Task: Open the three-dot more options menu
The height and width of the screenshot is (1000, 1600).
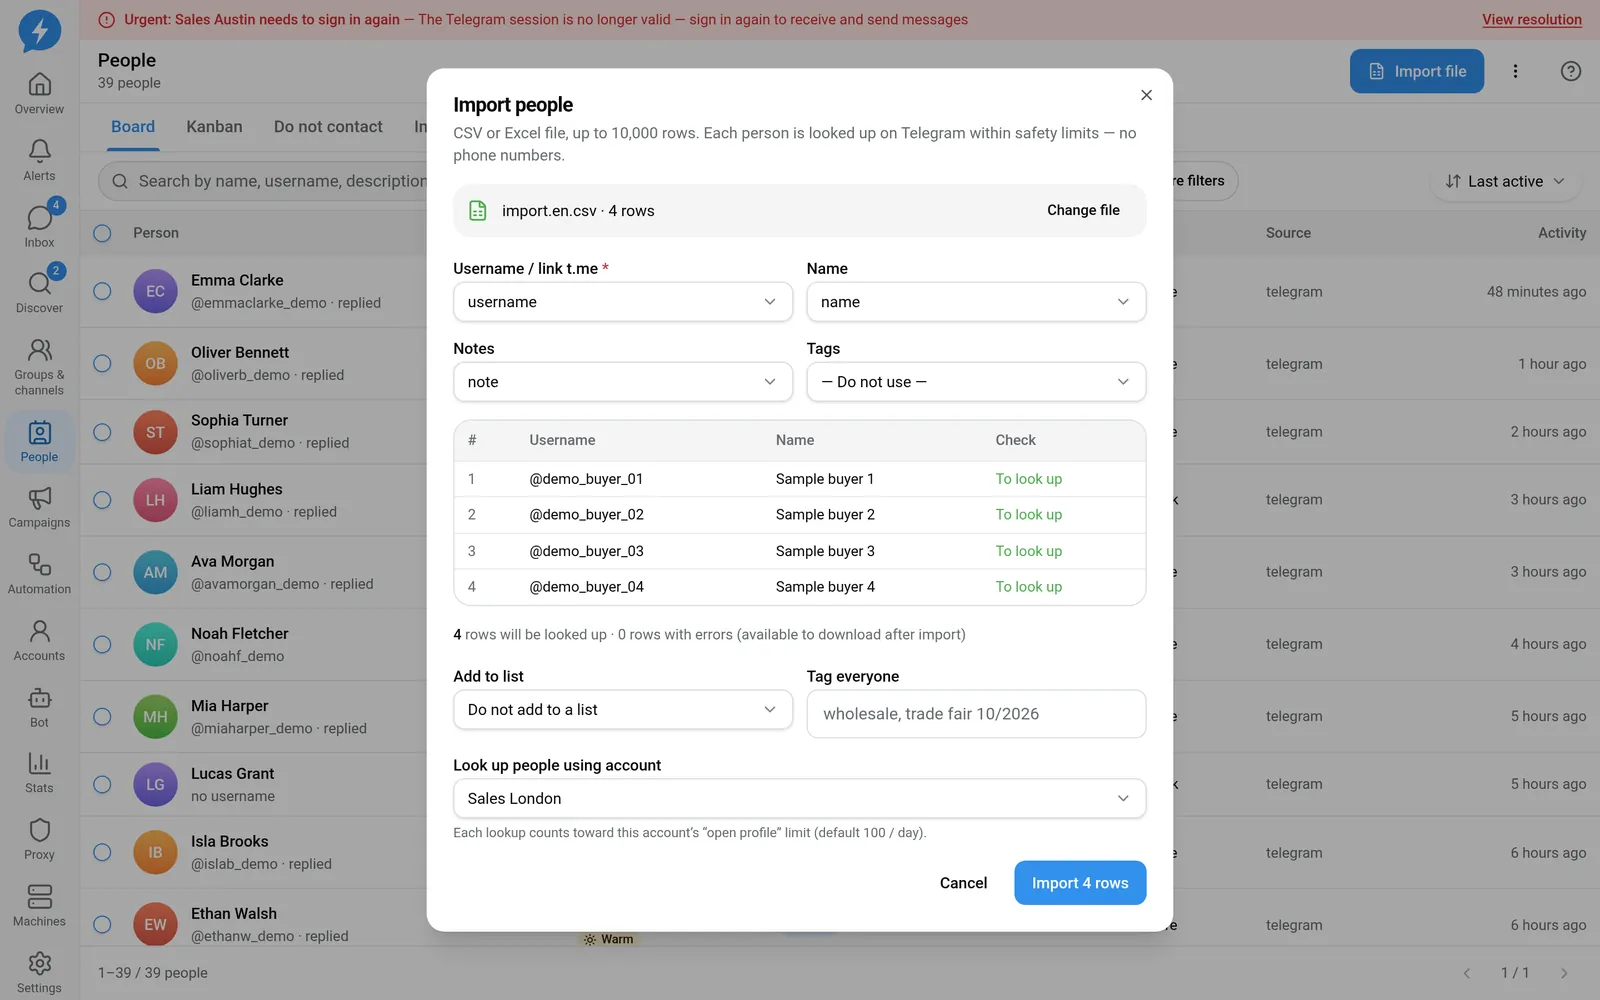Action: [1515, 71]
